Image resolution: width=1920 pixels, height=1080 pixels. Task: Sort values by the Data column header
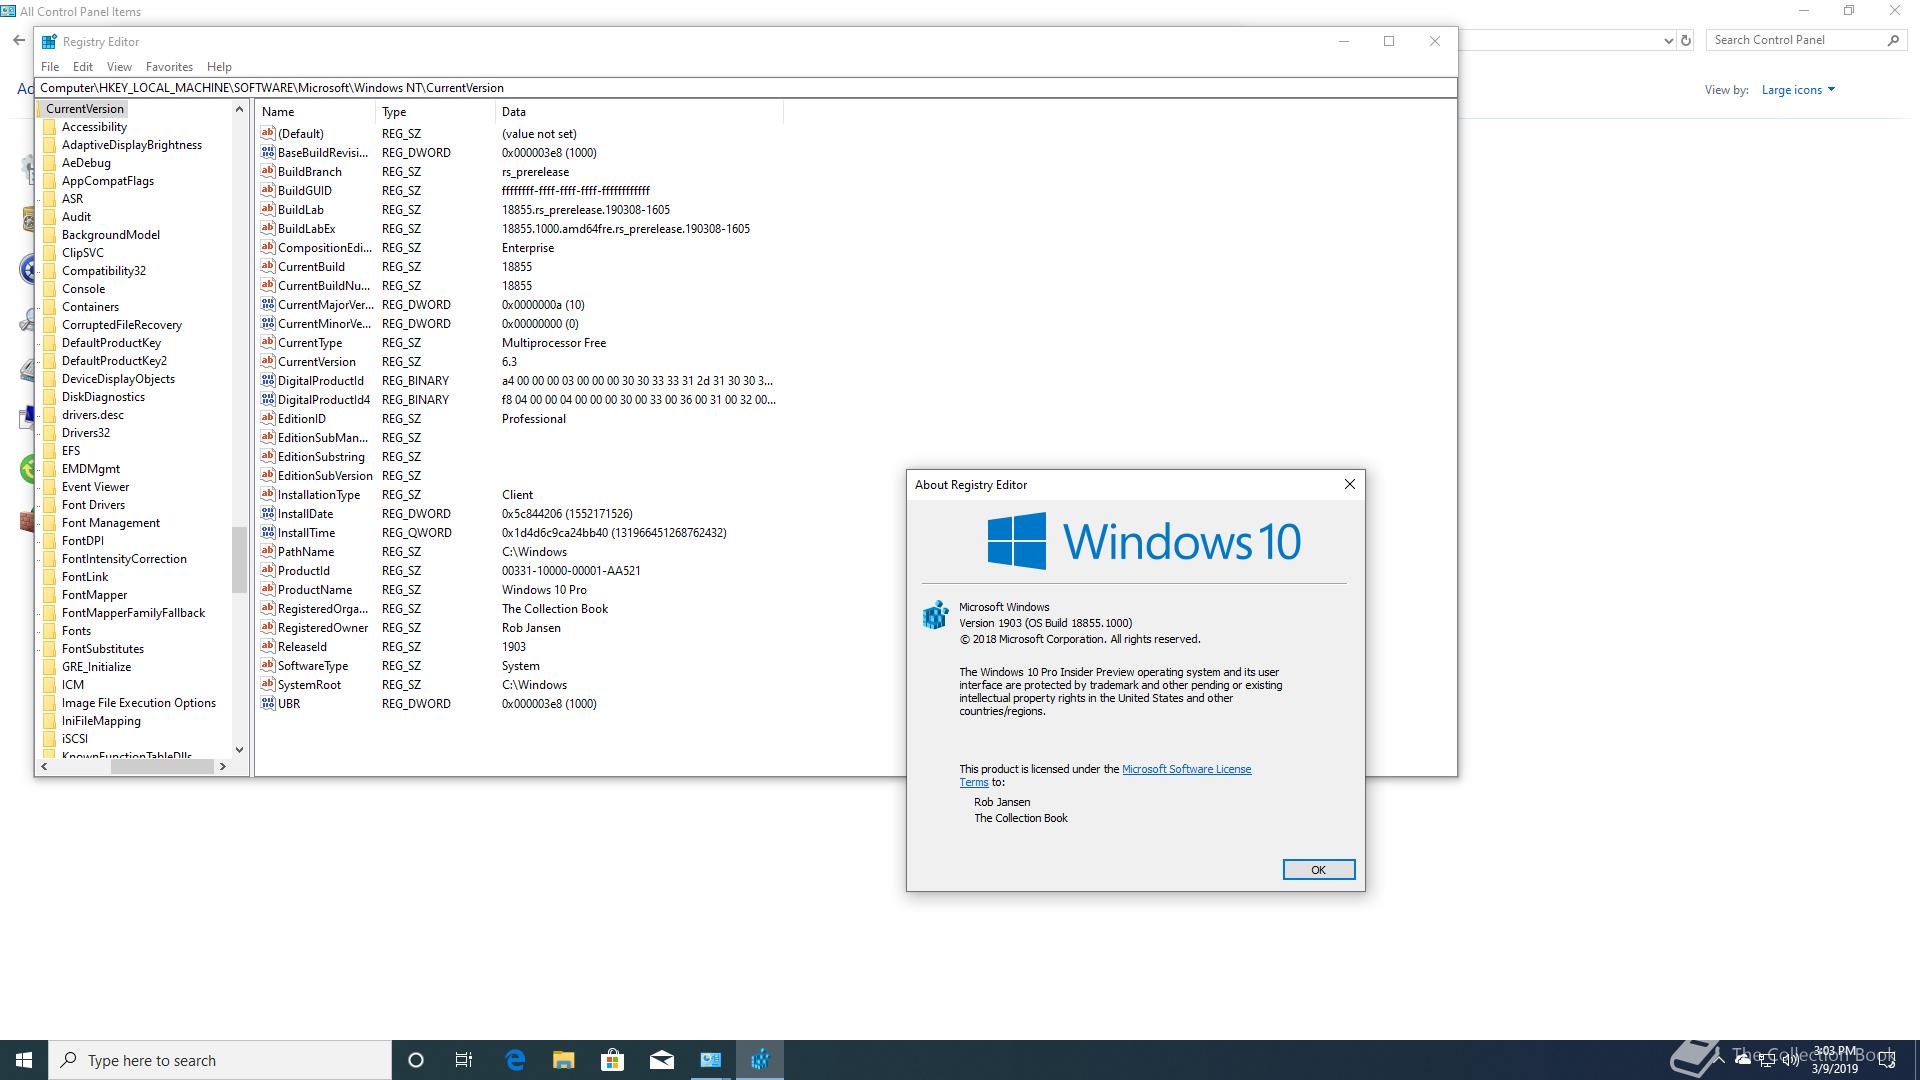pyautogui.click(x=639, y=112)
